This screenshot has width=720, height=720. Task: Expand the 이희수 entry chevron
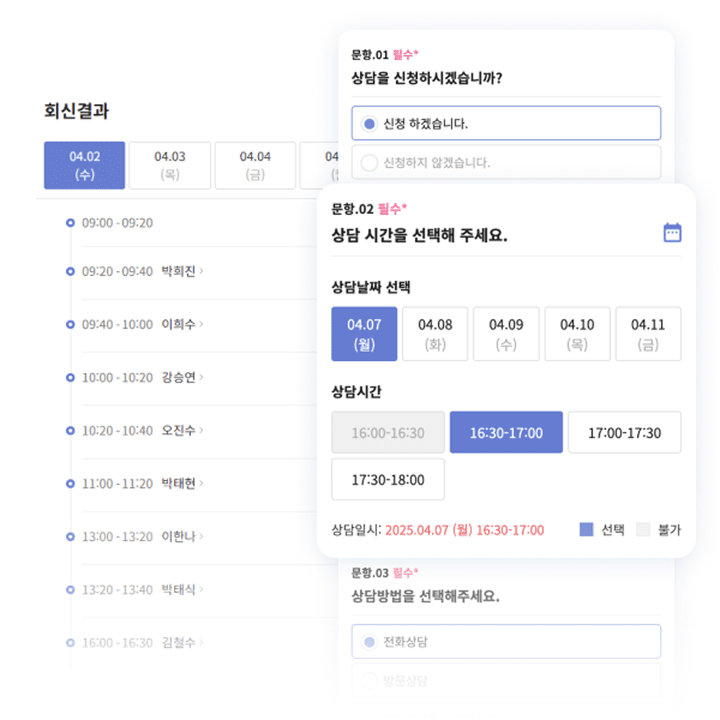point(201,324)
